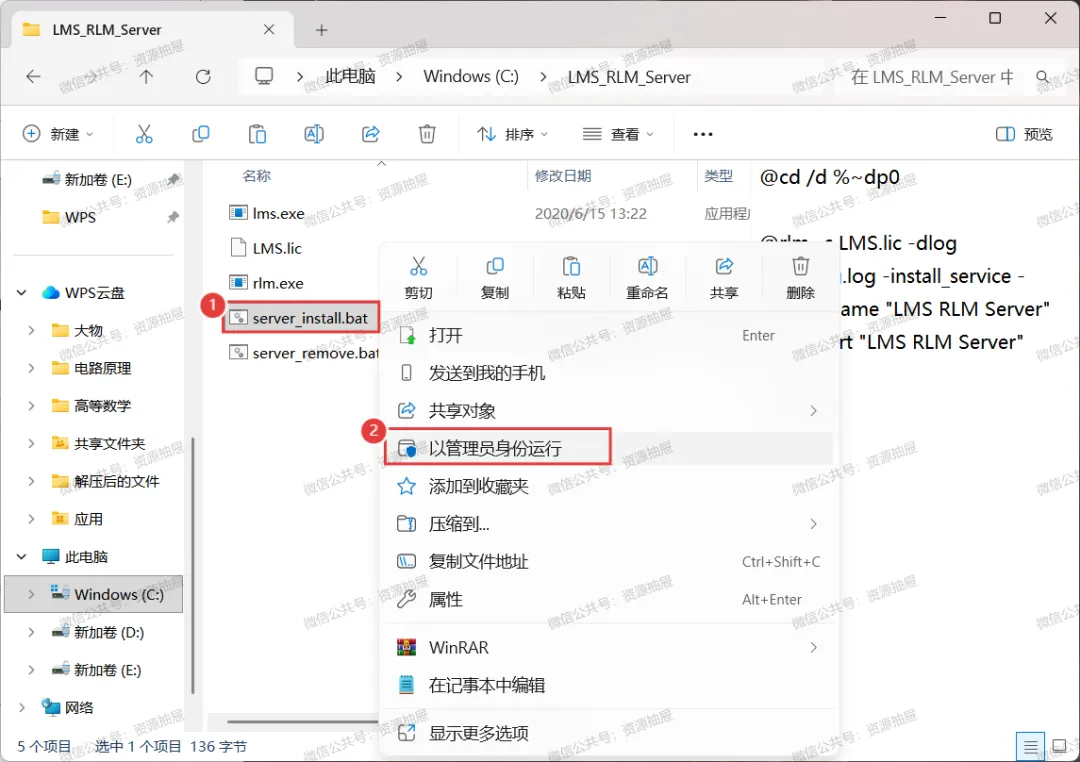
Task: Click LMS_RLM_Server in the address breadcrumb
Action: 629,76
